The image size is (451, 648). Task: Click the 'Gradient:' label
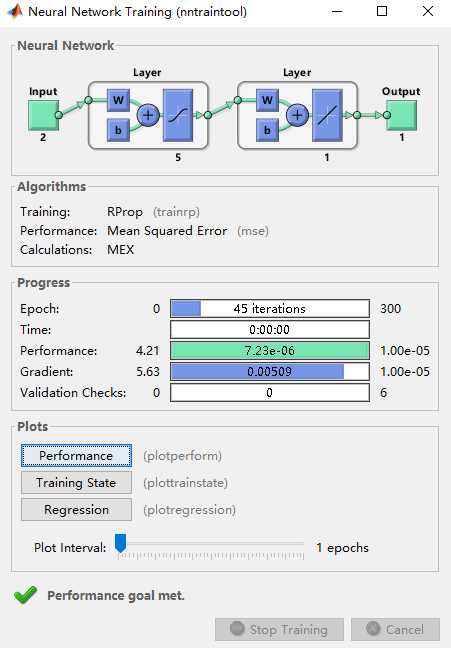tap(47, 372)
